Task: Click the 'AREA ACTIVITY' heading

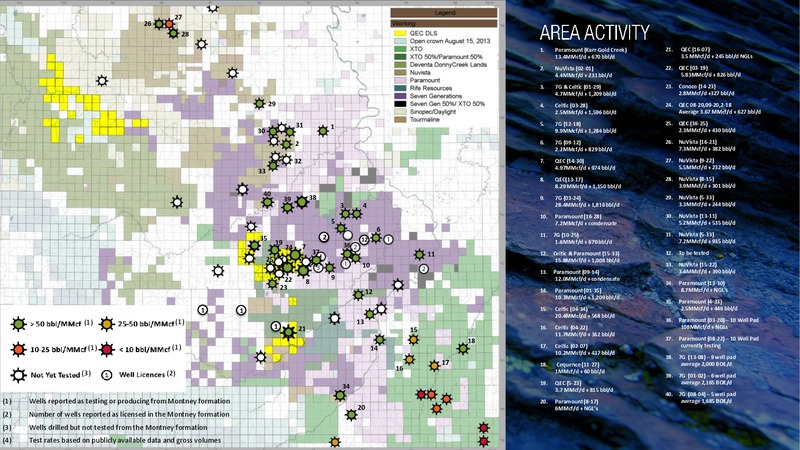Action: point(594,33)
